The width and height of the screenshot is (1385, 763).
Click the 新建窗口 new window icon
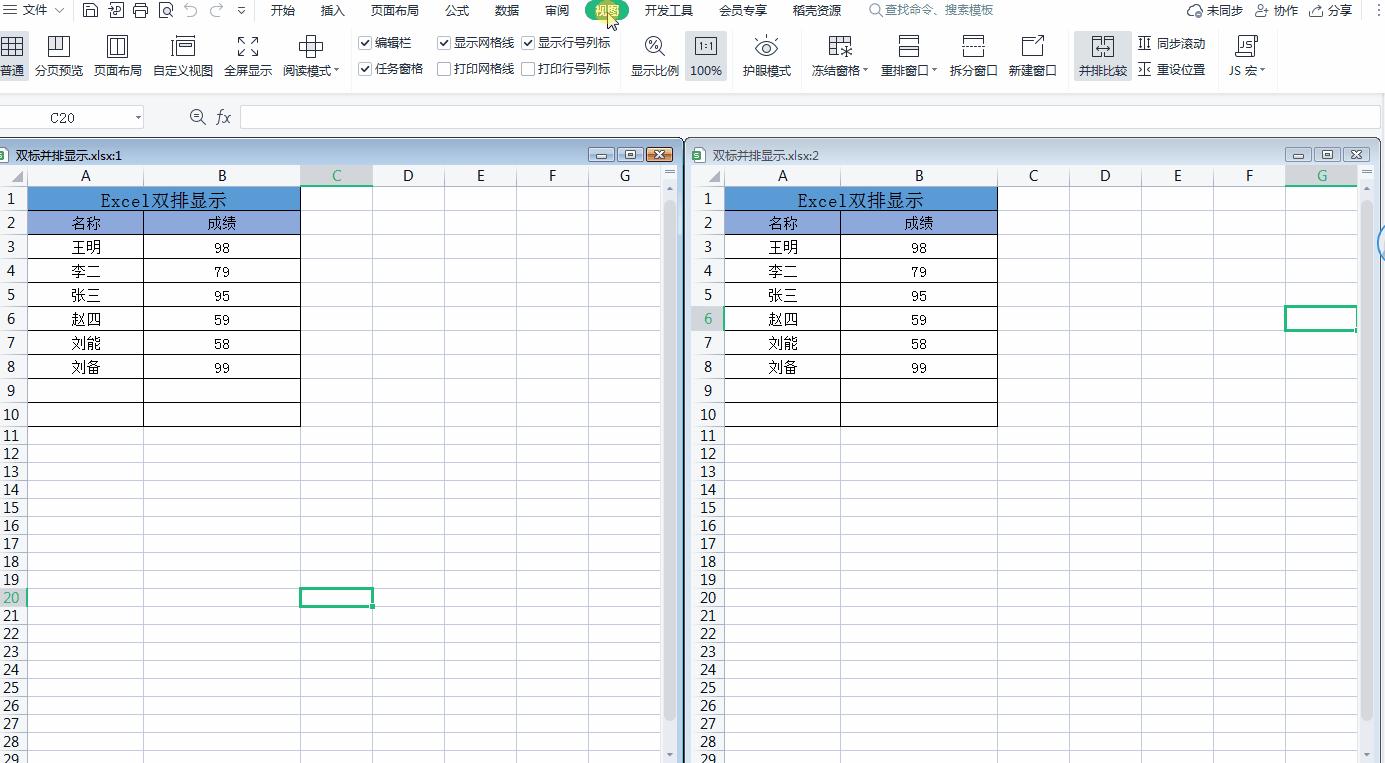pyautogui.click(x=1033, y=56)
